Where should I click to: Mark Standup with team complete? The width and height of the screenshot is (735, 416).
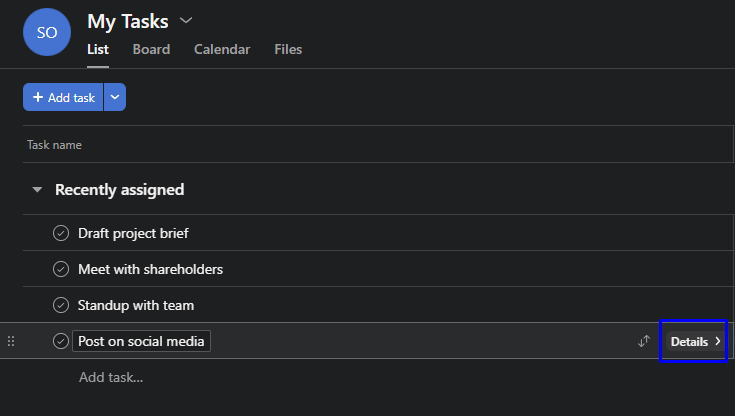pyautogui.click(x=61, y=305)
